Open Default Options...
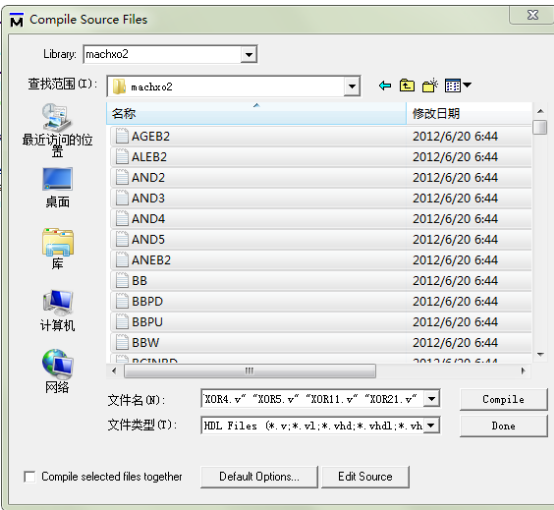 coord(259,477)
